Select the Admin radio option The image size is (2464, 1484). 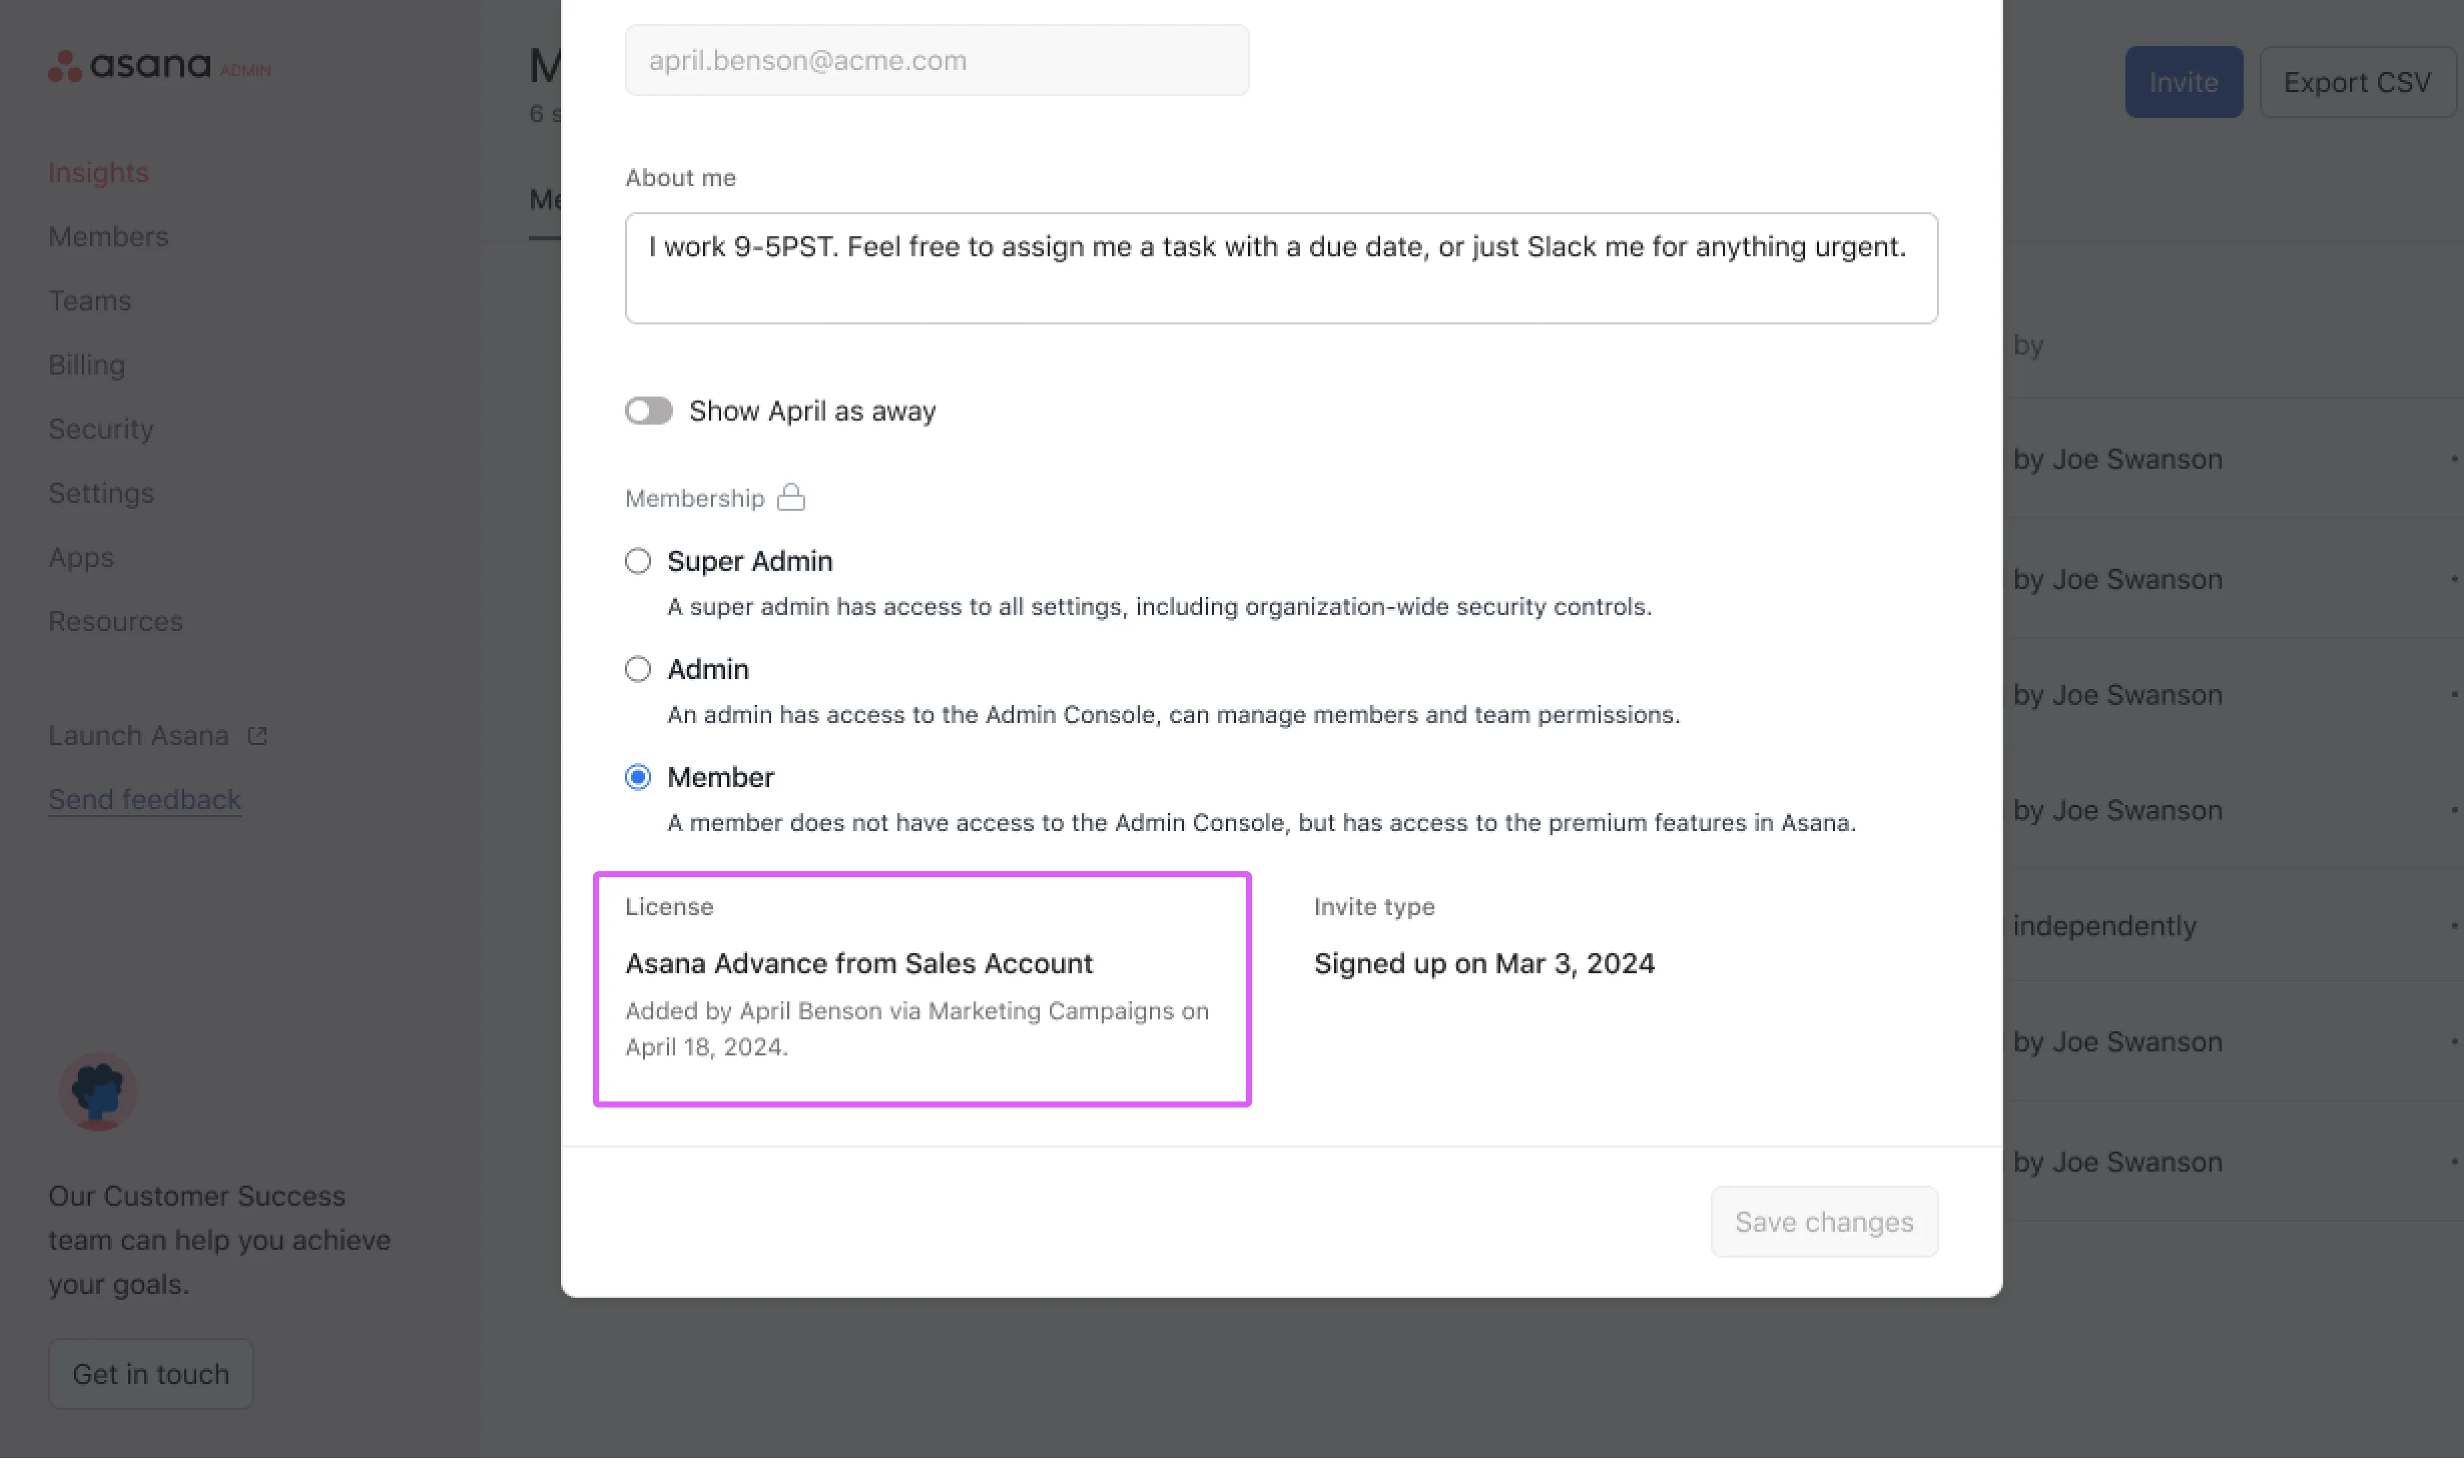tap(638, 669)
